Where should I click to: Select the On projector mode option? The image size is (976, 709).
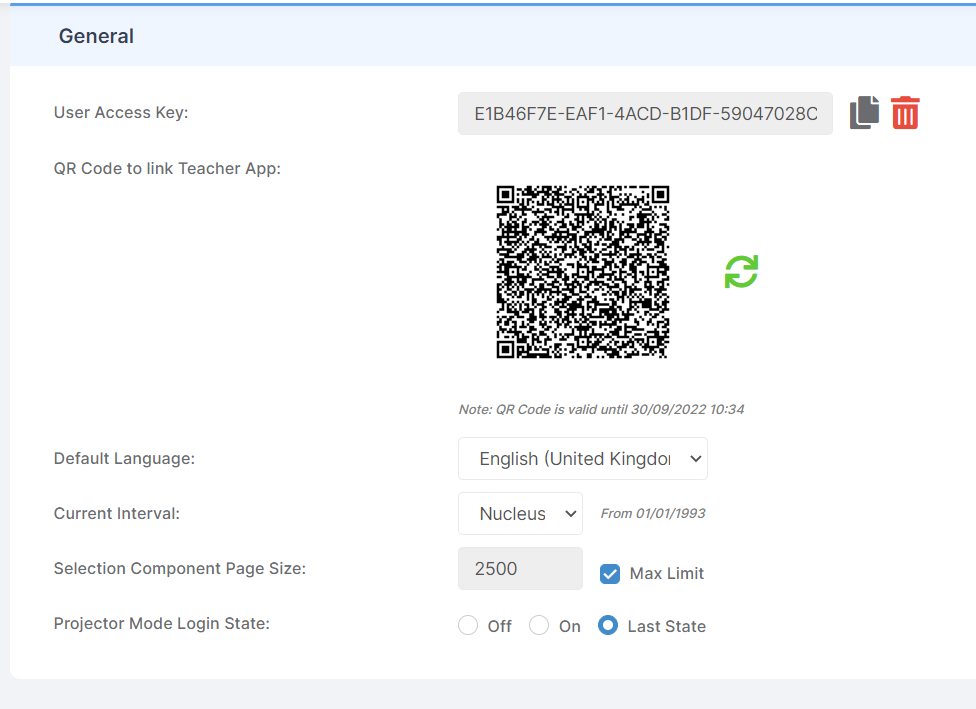pyautogui.click(x=539, y=625)
